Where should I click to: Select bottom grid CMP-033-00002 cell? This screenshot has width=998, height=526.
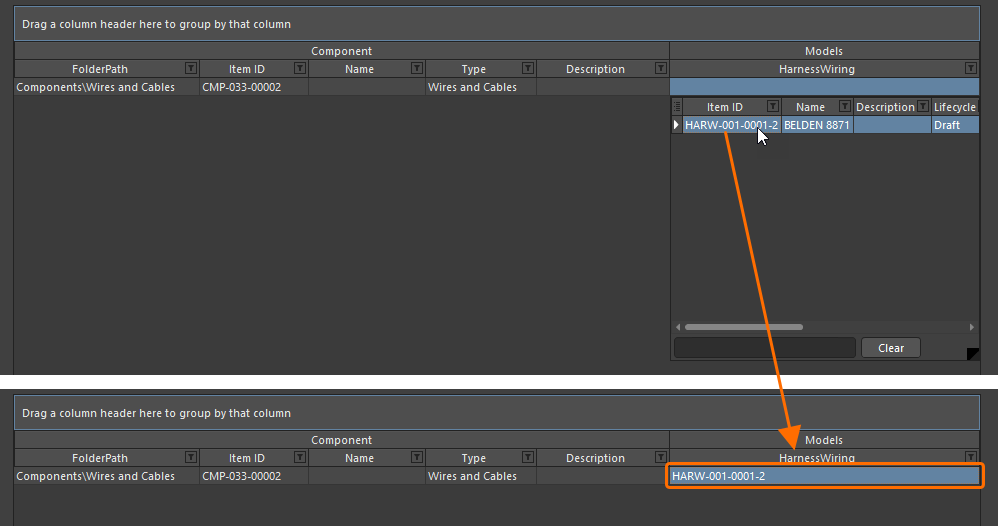[254, 476]
